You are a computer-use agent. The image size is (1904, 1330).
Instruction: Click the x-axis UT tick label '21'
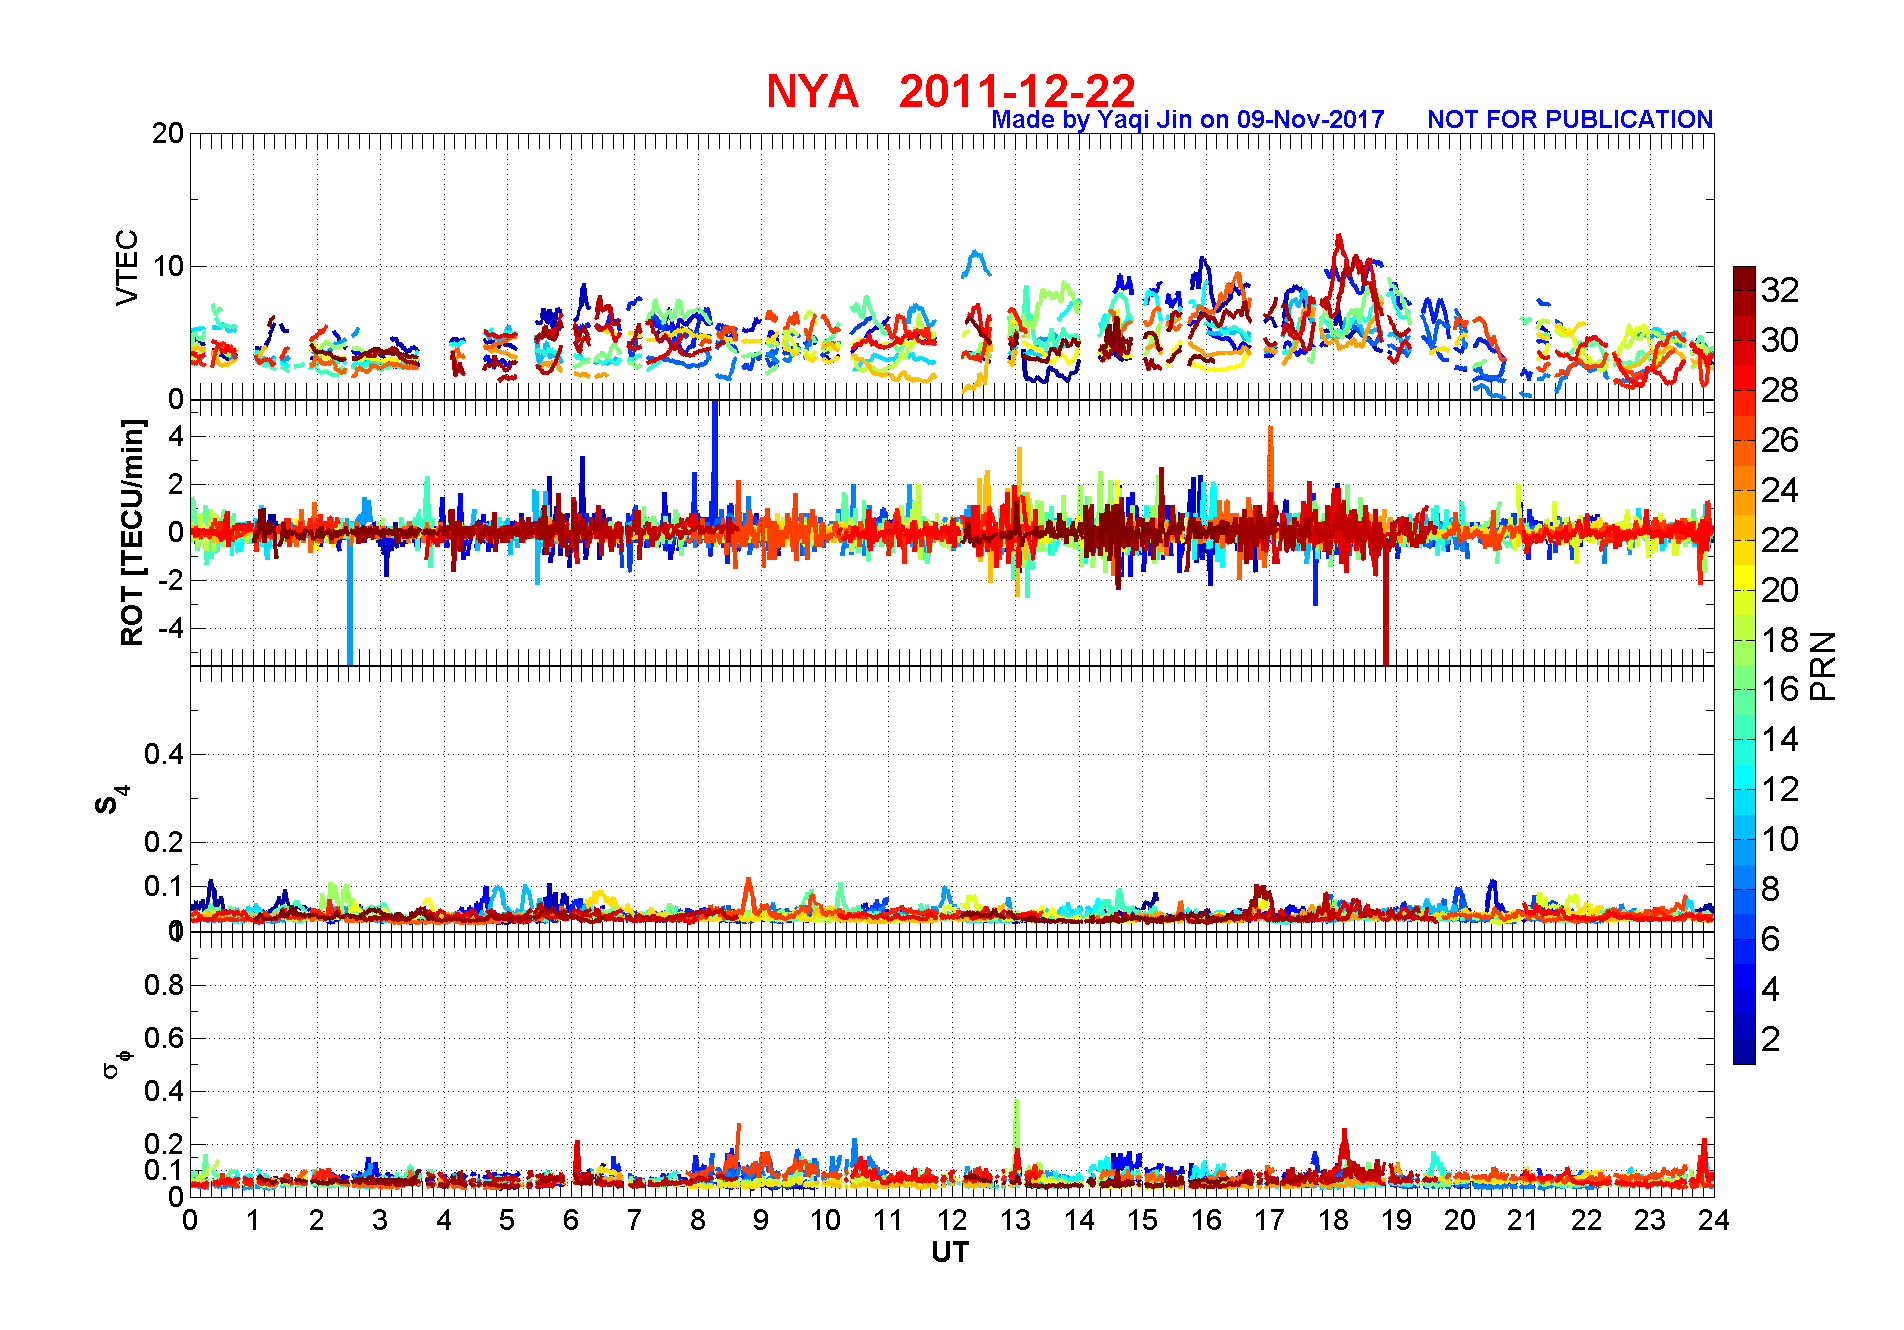click(x=1523, y=1220)
